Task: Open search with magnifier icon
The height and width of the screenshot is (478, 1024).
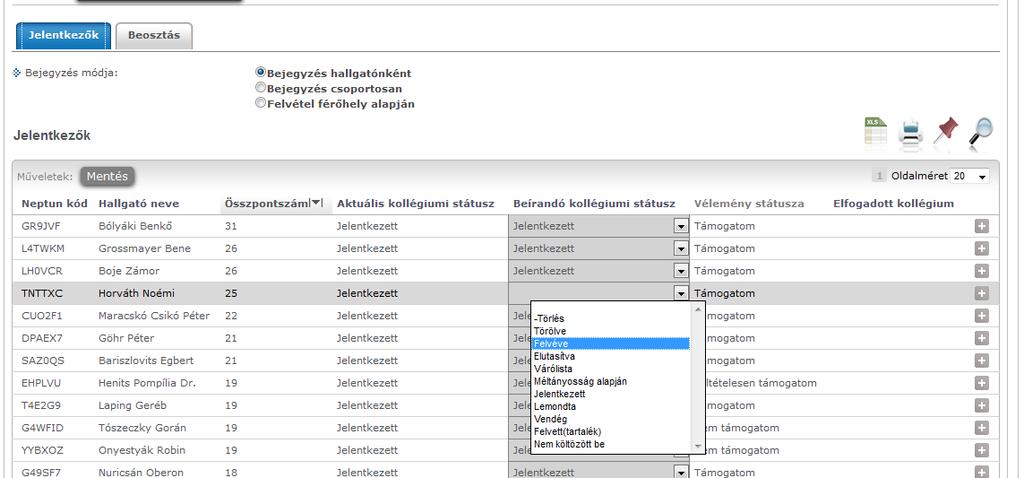Action: (x=980, y=133)
